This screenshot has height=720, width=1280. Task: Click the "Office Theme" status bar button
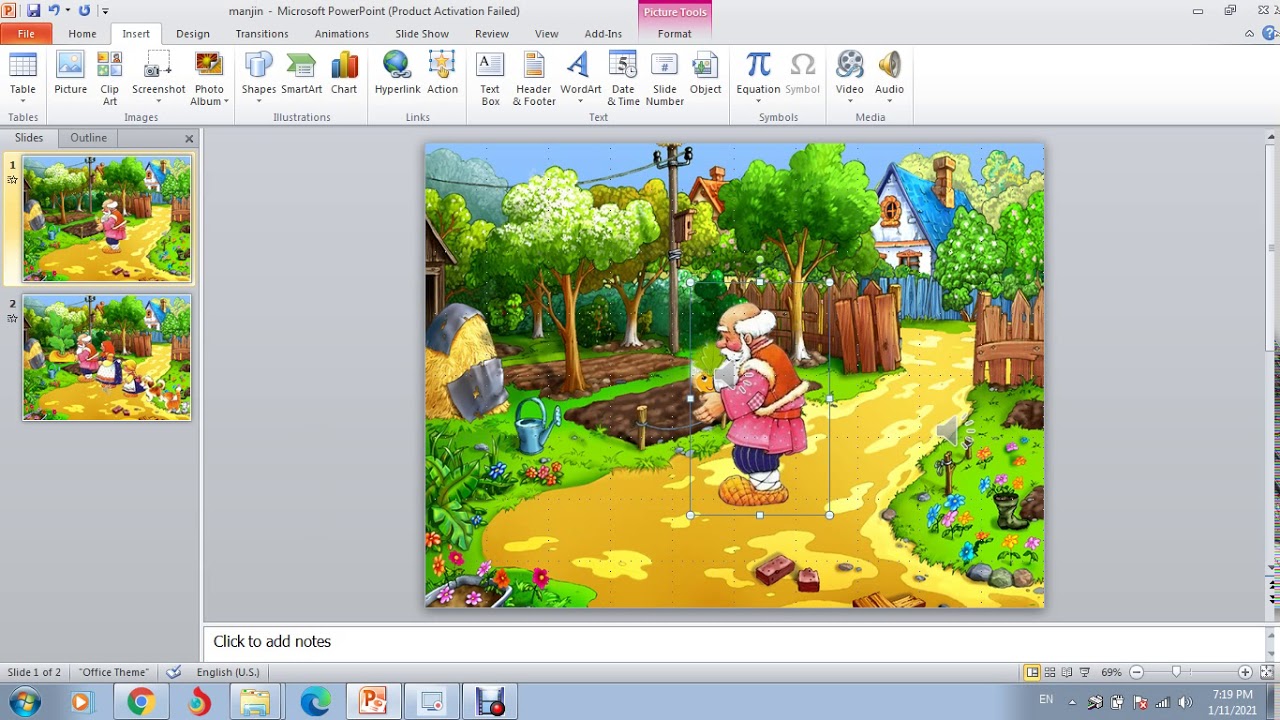(x=114, y=672)
